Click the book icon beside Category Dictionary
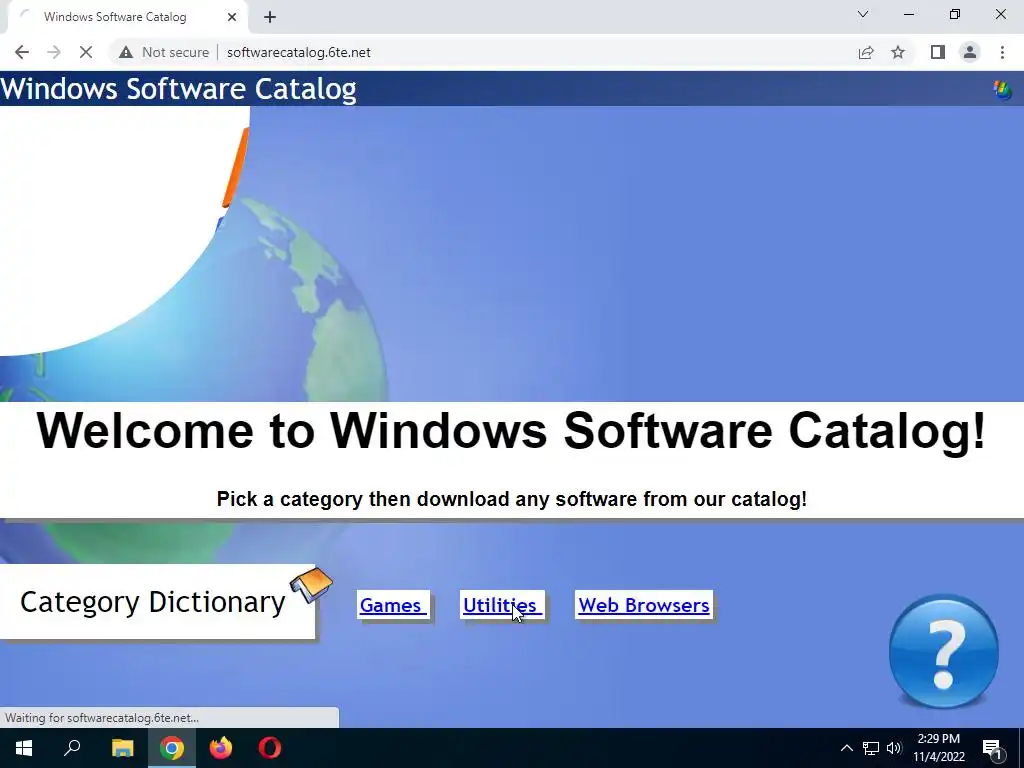Viewport: 1024px width, 768px height. pos(312,583)
